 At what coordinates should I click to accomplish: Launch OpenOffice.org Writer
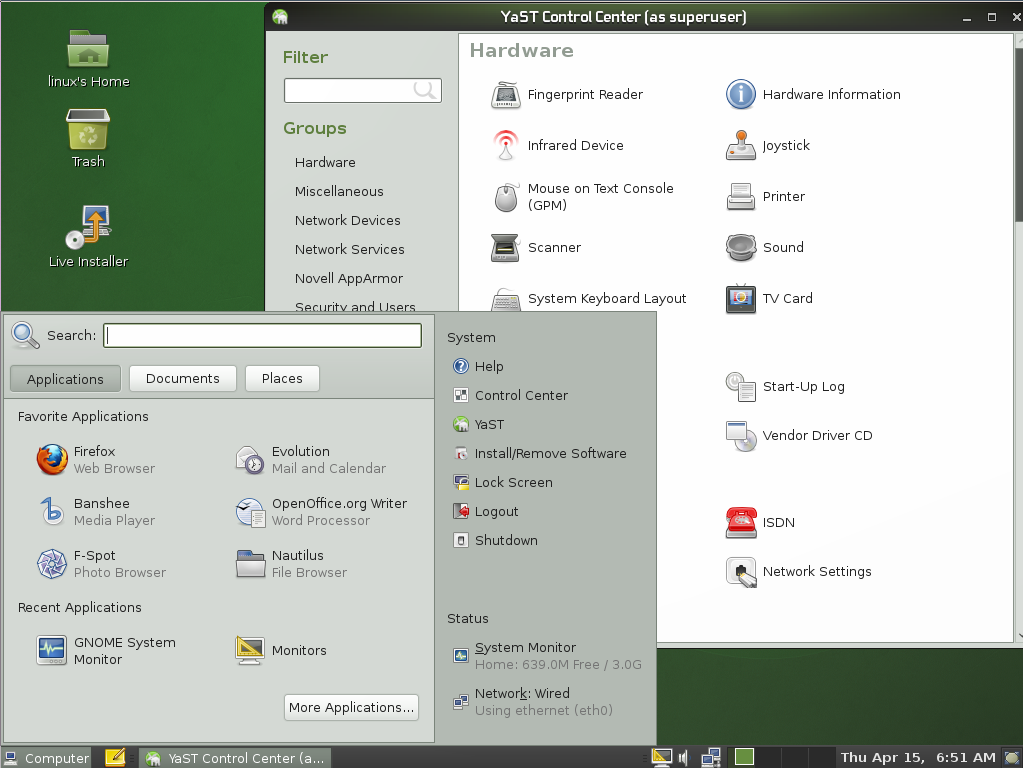pyautogui.click(x=321, y=512)
